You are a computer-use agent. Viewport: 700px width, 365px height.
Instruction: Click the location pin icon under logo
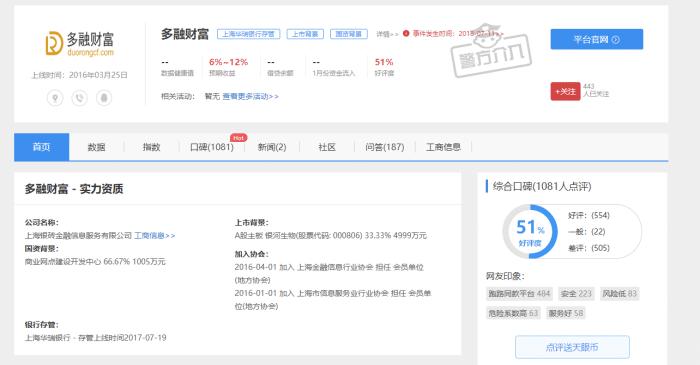point(55,98)
